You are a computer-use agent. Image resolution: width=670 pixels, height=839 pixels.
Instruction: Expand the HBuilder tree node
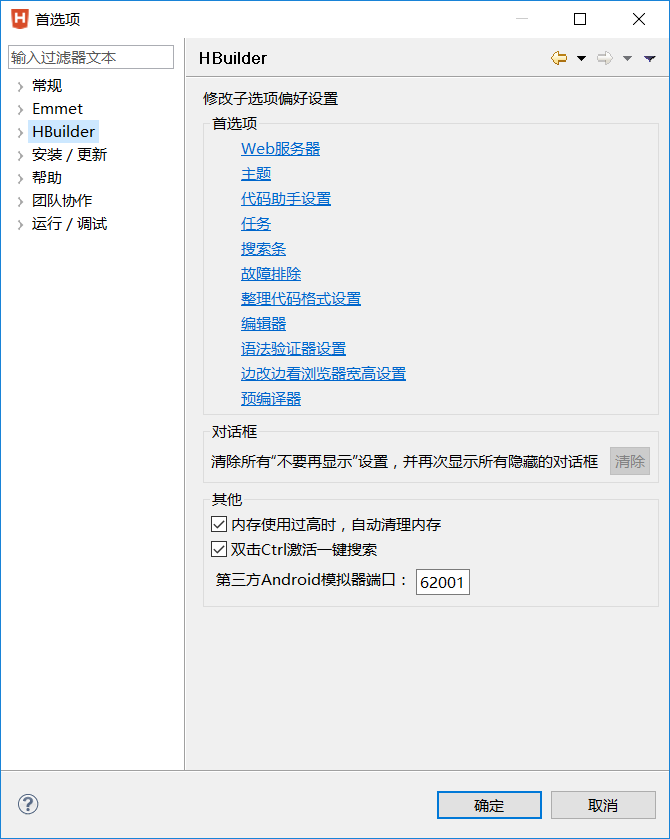[x=20, y=132]
